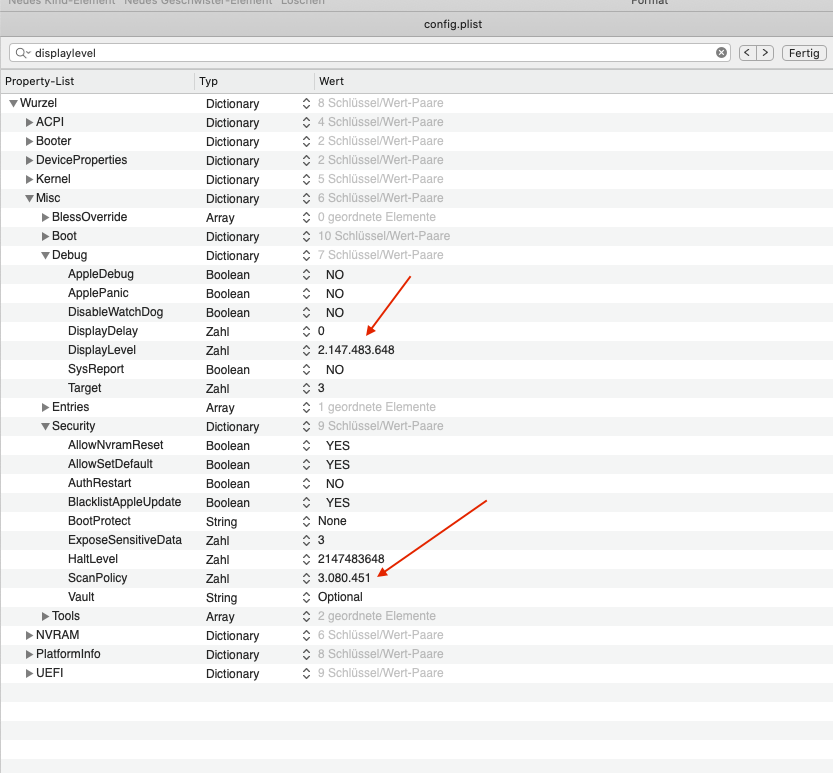This screenshot has width=833, height=773.
Task: Expand the UEFI dictionary
Action: pos(29,673)
